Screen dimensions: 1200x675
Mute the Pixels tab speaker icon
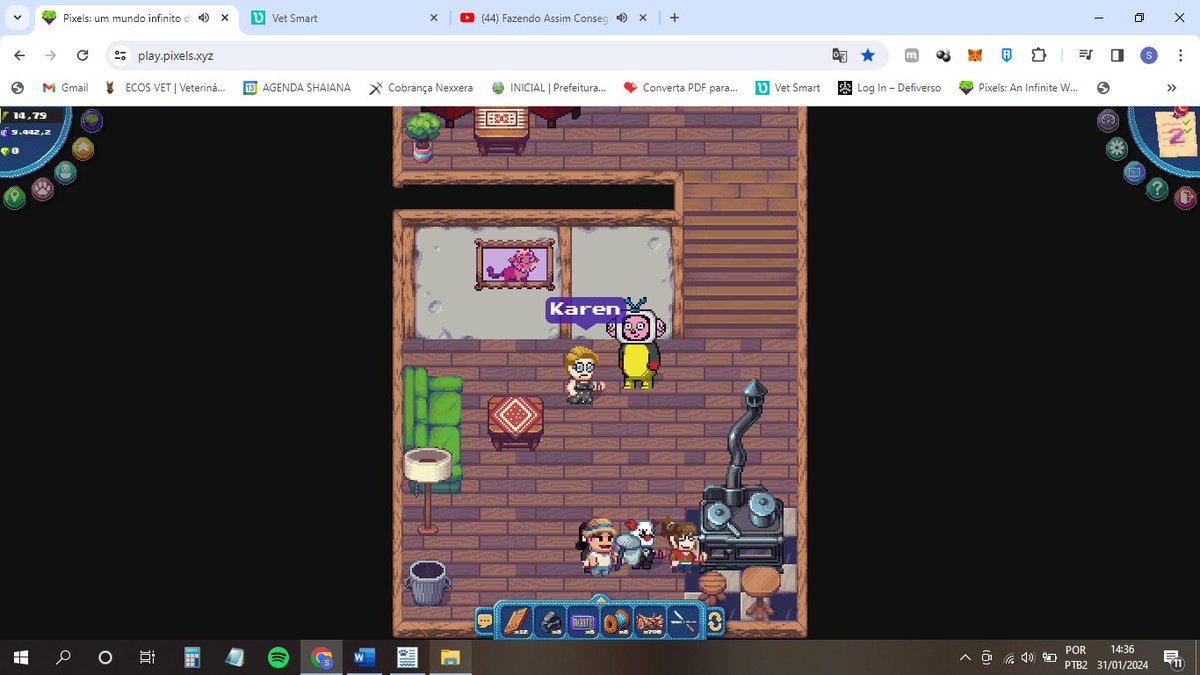[204, 18]
